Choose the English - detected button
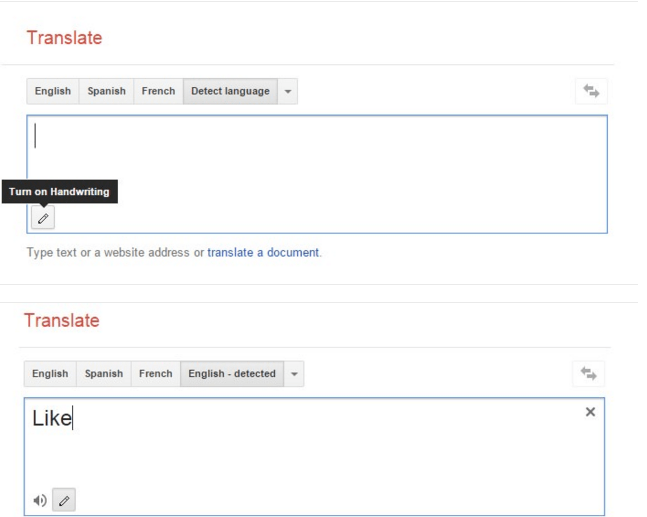This screenshot has height=517, width=647. [232, 374]
